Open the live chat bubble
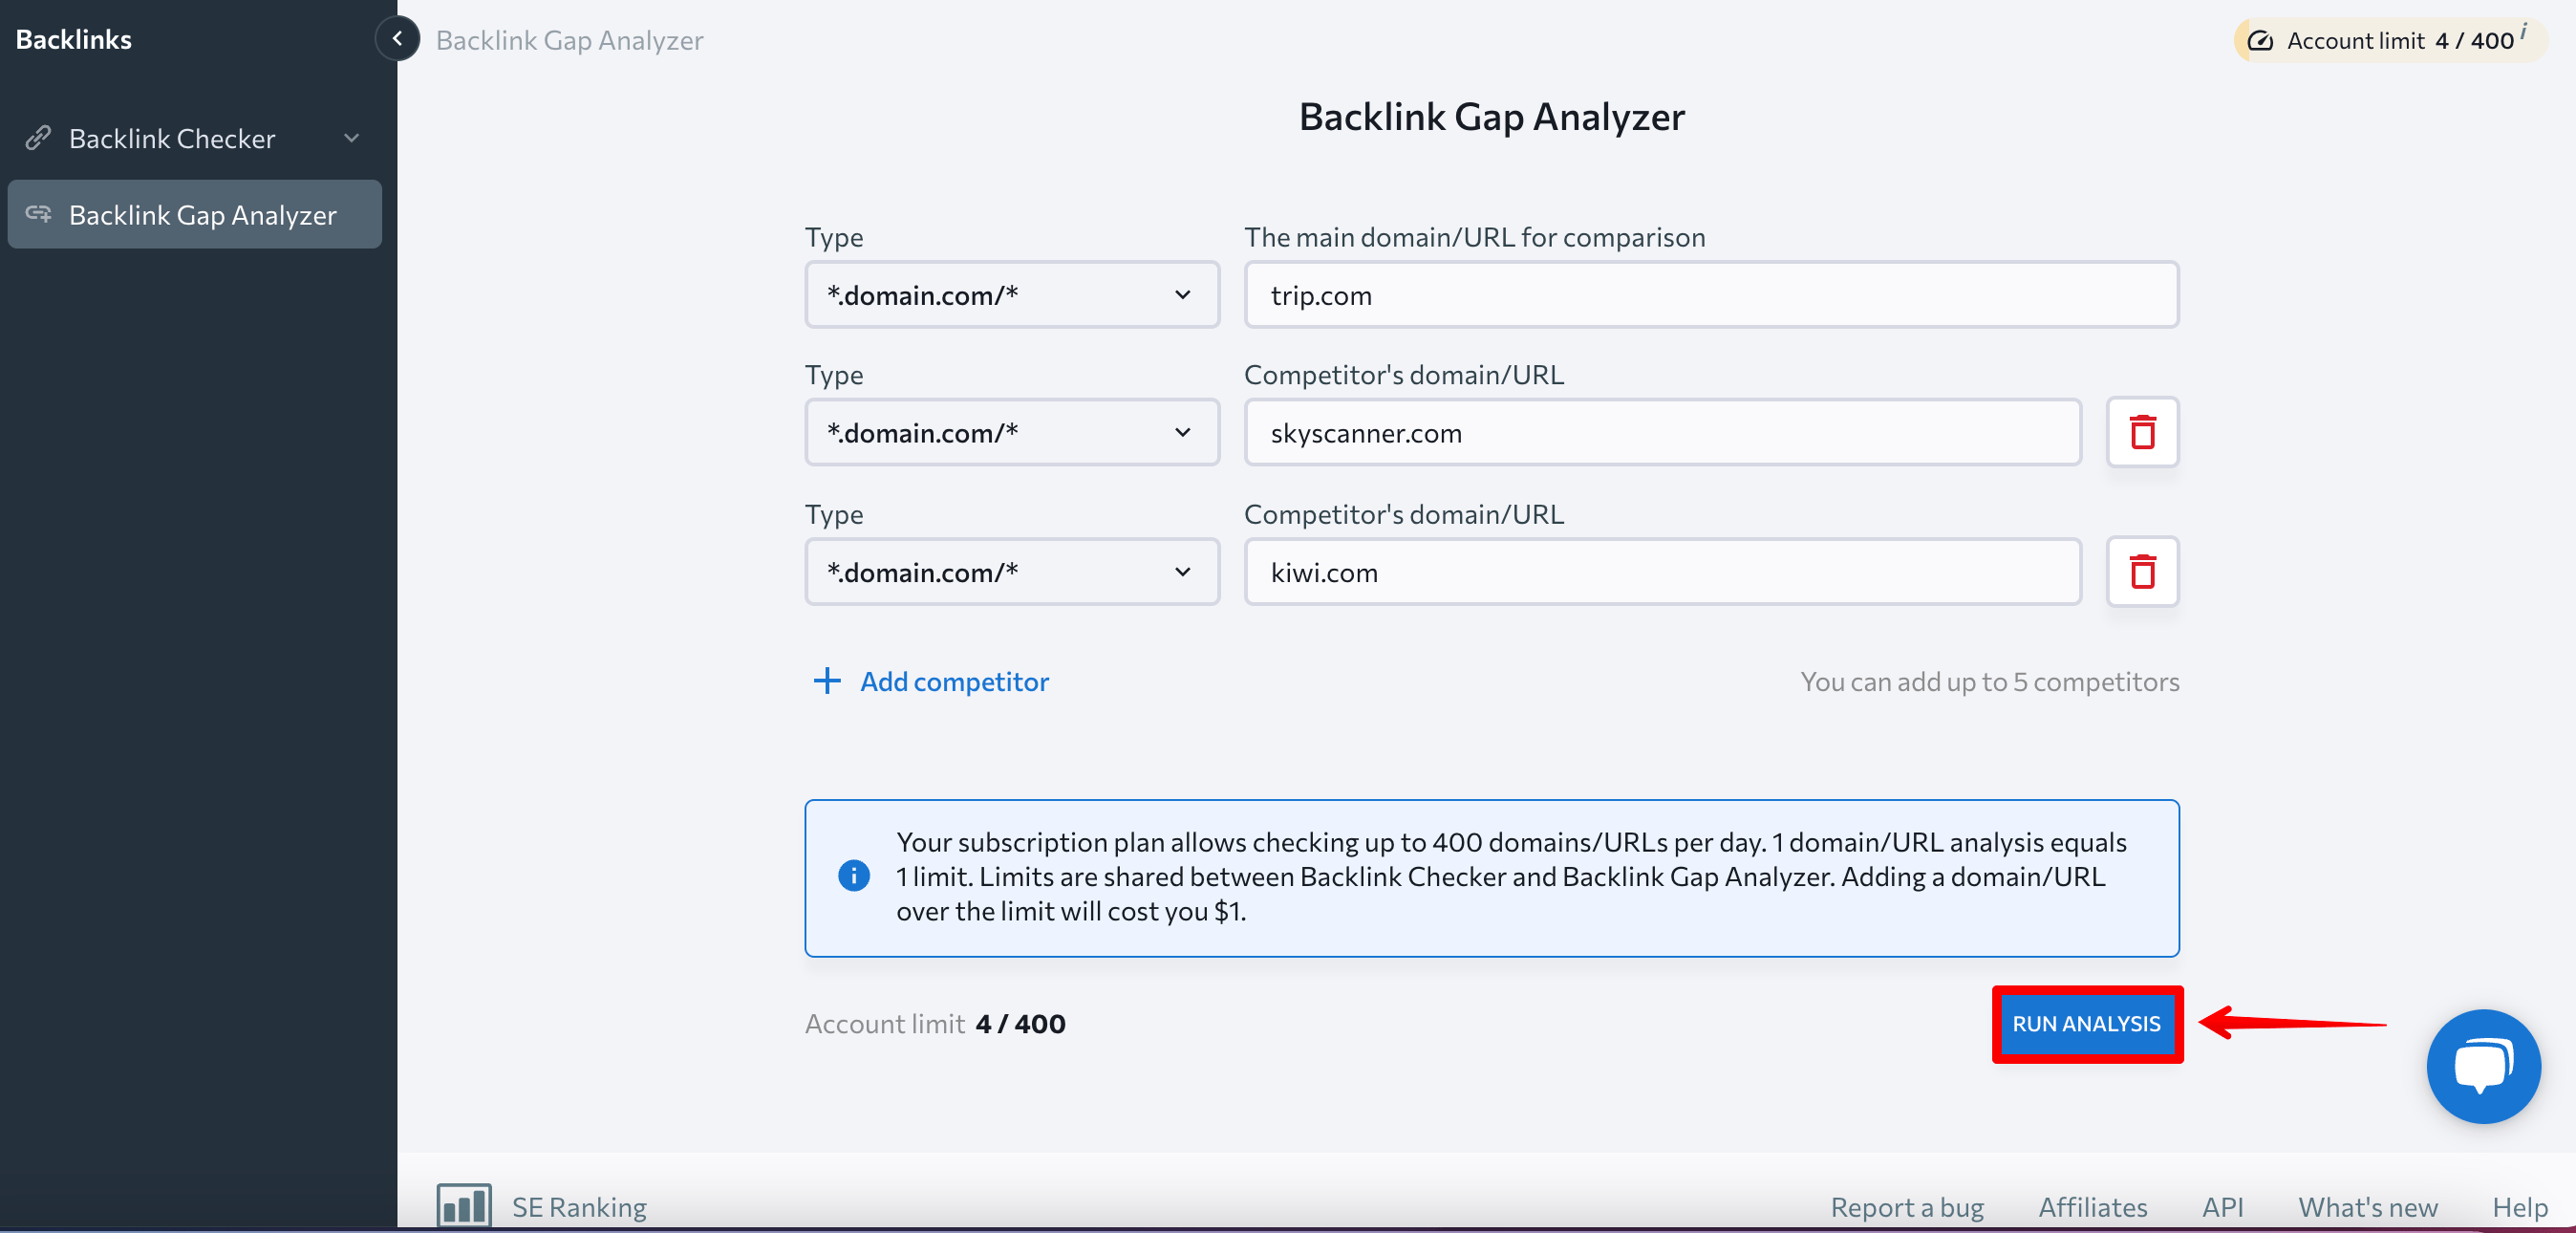The width and height of the screenshot is (2576, 1233). point(2483,1066)
